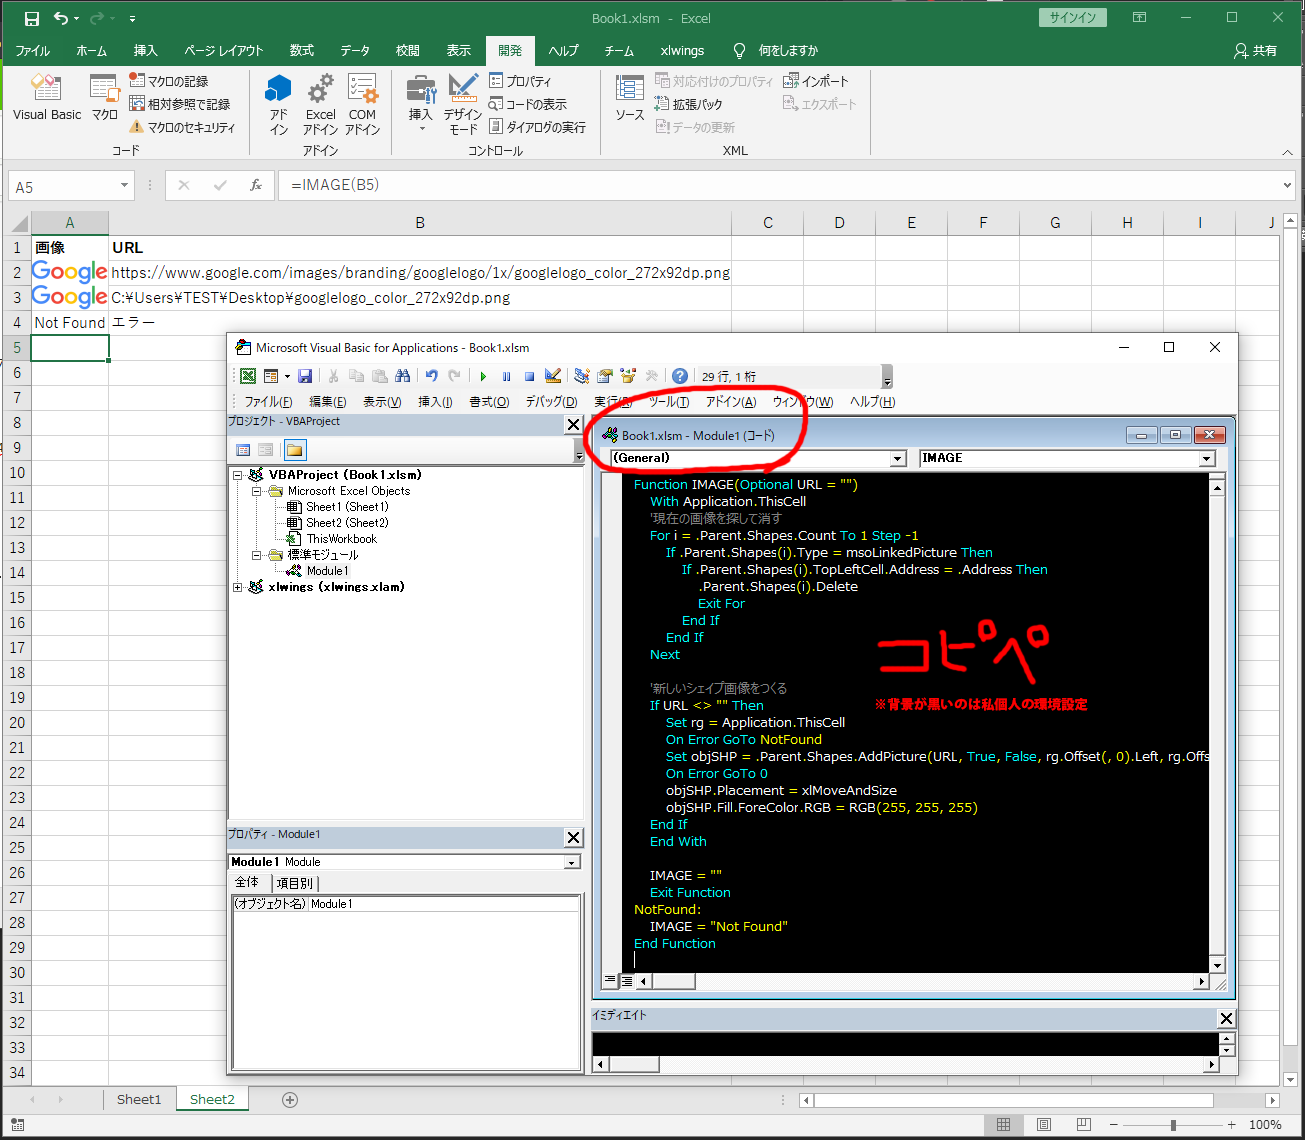Open Project Explorer icon in VBA toolbar
The height and width of the screenshot is (1140, 1305).
pos(582,376)
